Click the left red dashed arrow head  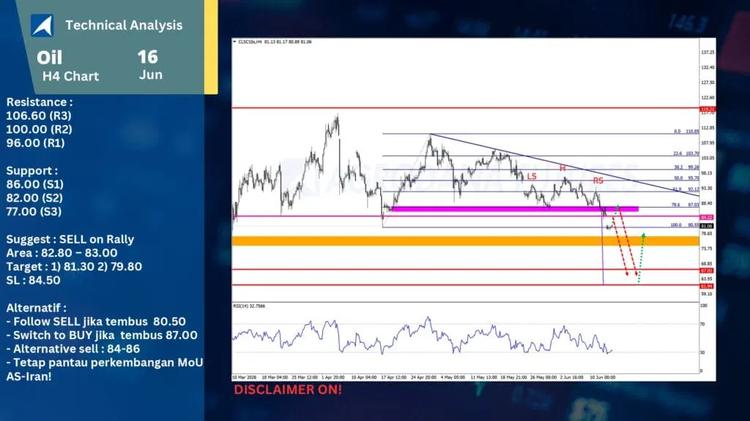[627, 274]
